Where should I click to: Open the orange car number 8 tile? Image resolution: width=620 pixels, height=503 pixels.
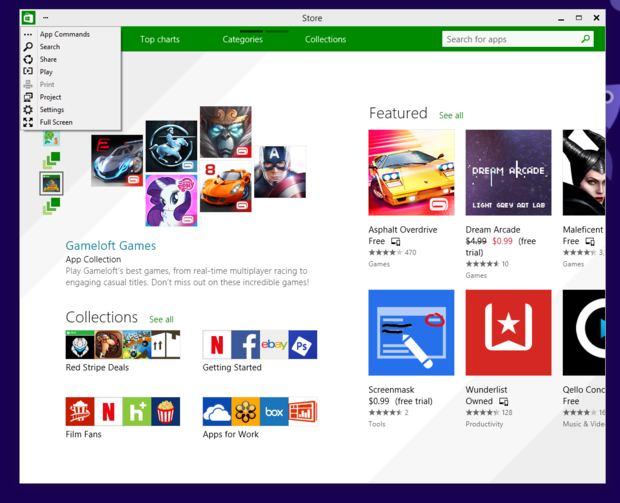225,186
